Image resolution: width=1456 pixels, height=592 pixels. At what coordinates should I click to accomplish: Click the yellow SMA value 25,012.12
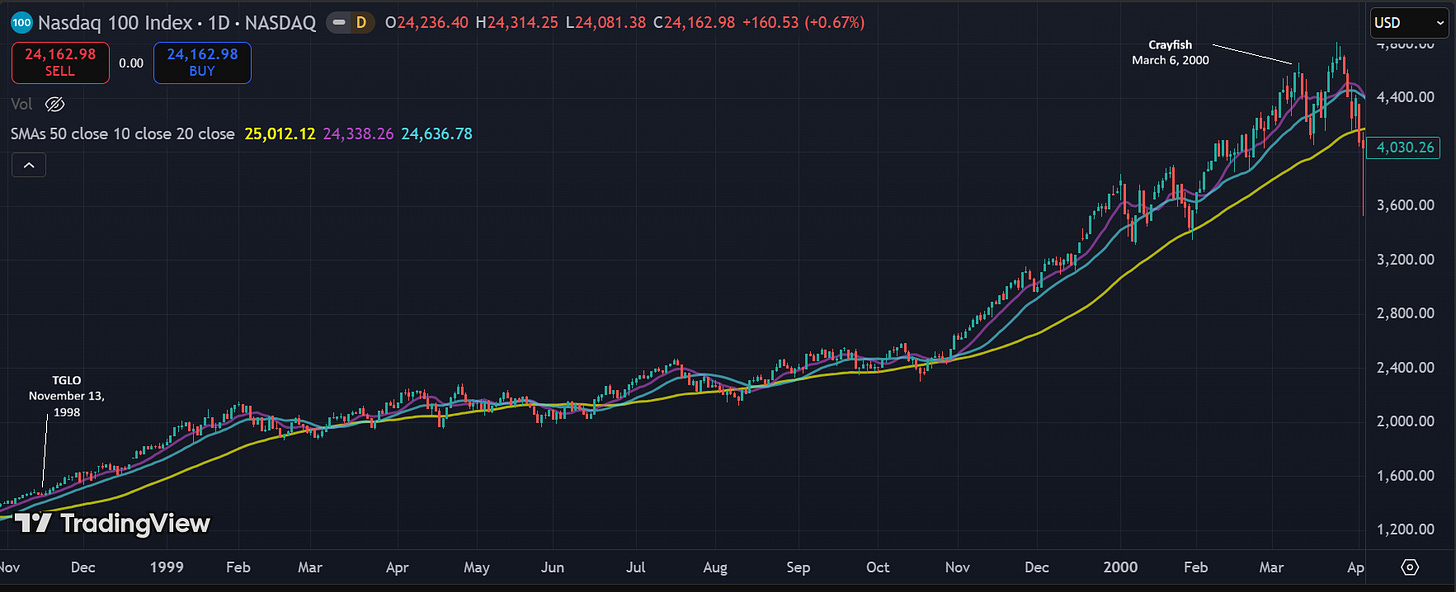pos(278,133)
